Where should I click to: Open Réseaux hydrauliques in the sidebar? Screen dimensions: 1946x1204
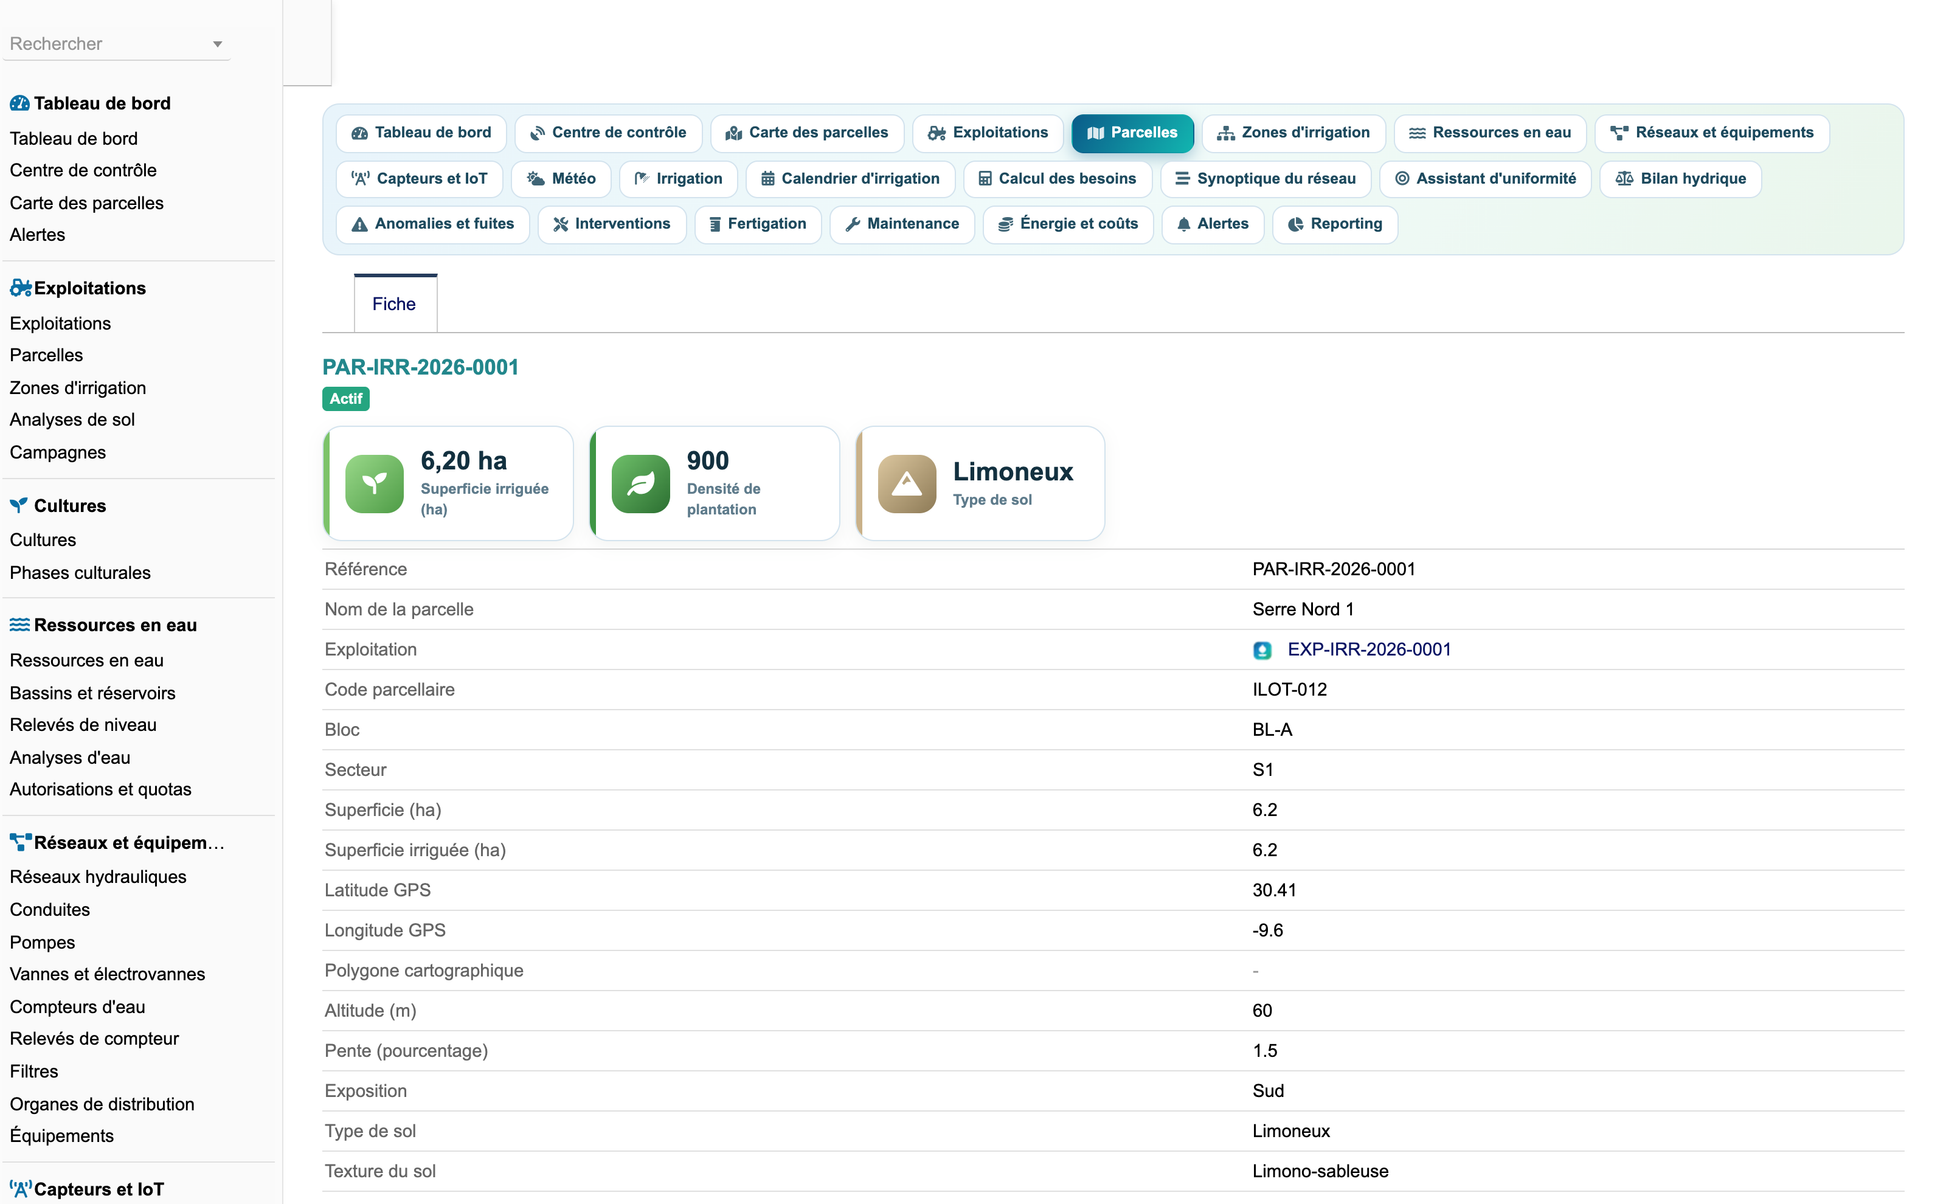pos(98,877)
